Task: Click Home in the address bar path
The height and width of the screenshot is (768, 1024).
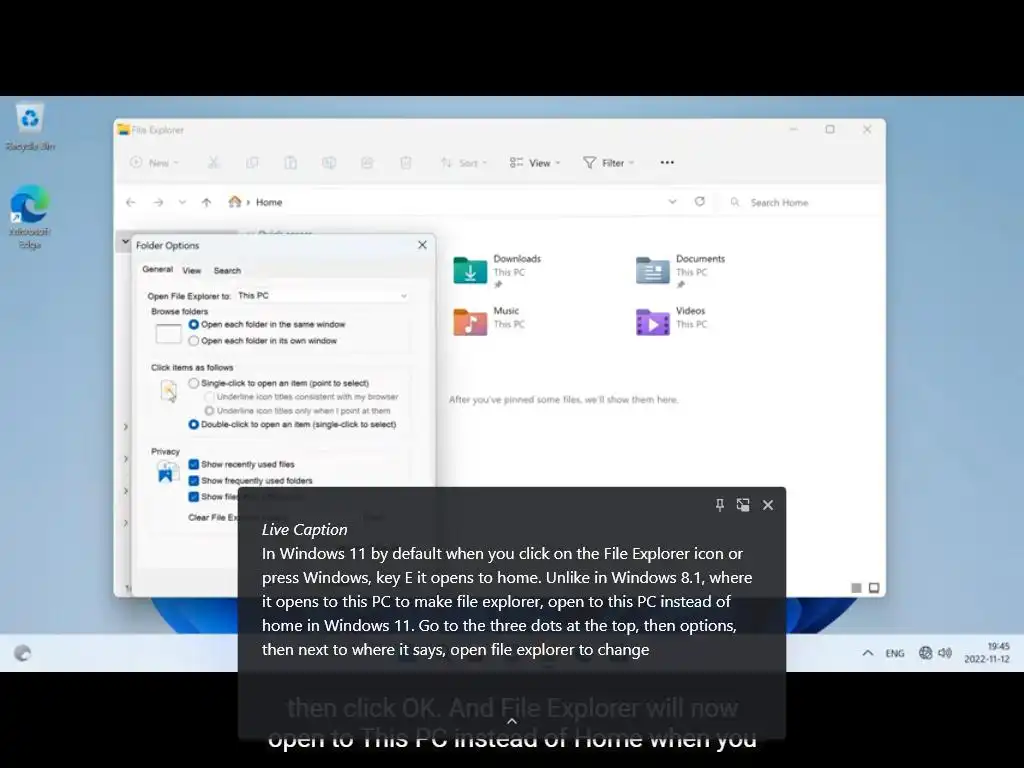Action: tap(269, 202)
